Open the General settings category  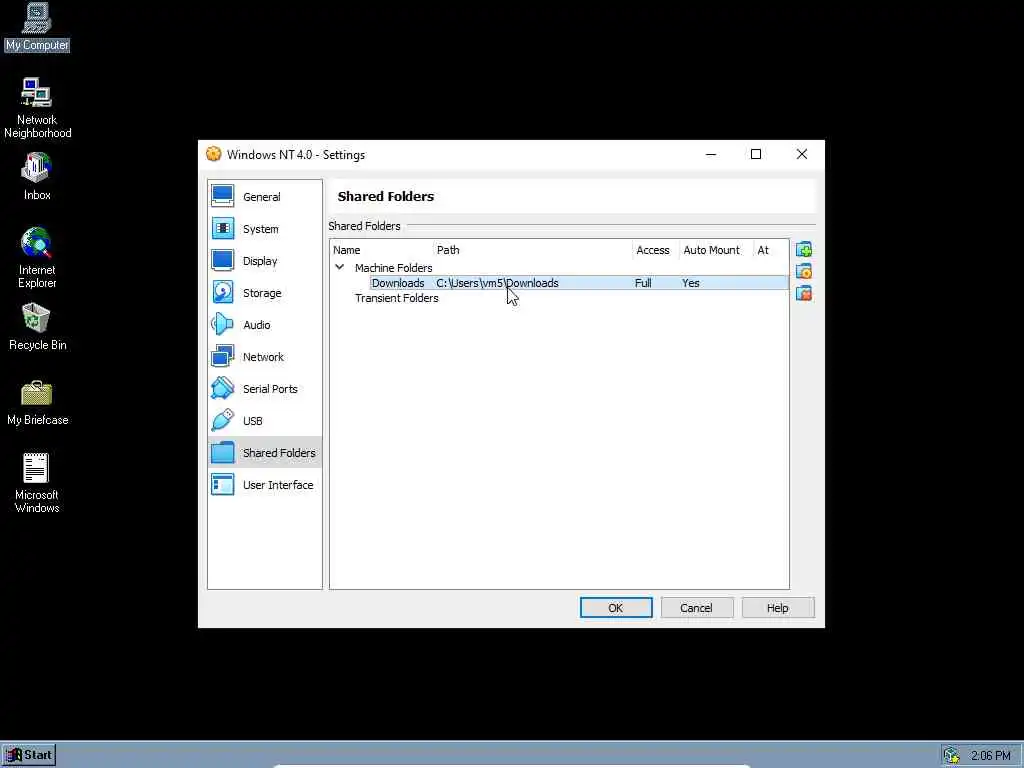264,197
